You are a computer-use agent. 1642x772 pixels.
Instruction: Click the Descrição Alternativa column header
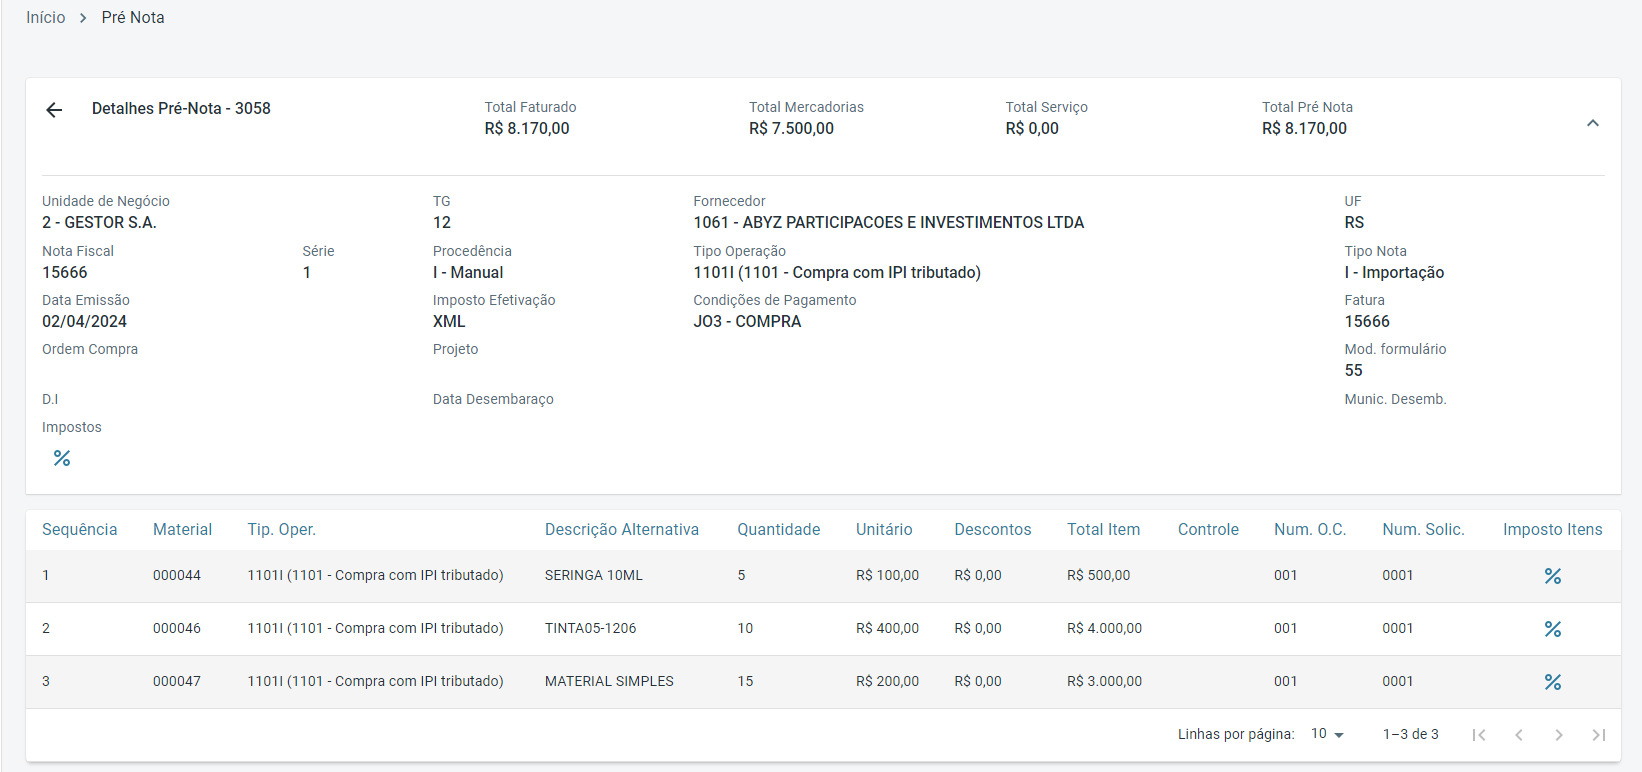point(621,530)
